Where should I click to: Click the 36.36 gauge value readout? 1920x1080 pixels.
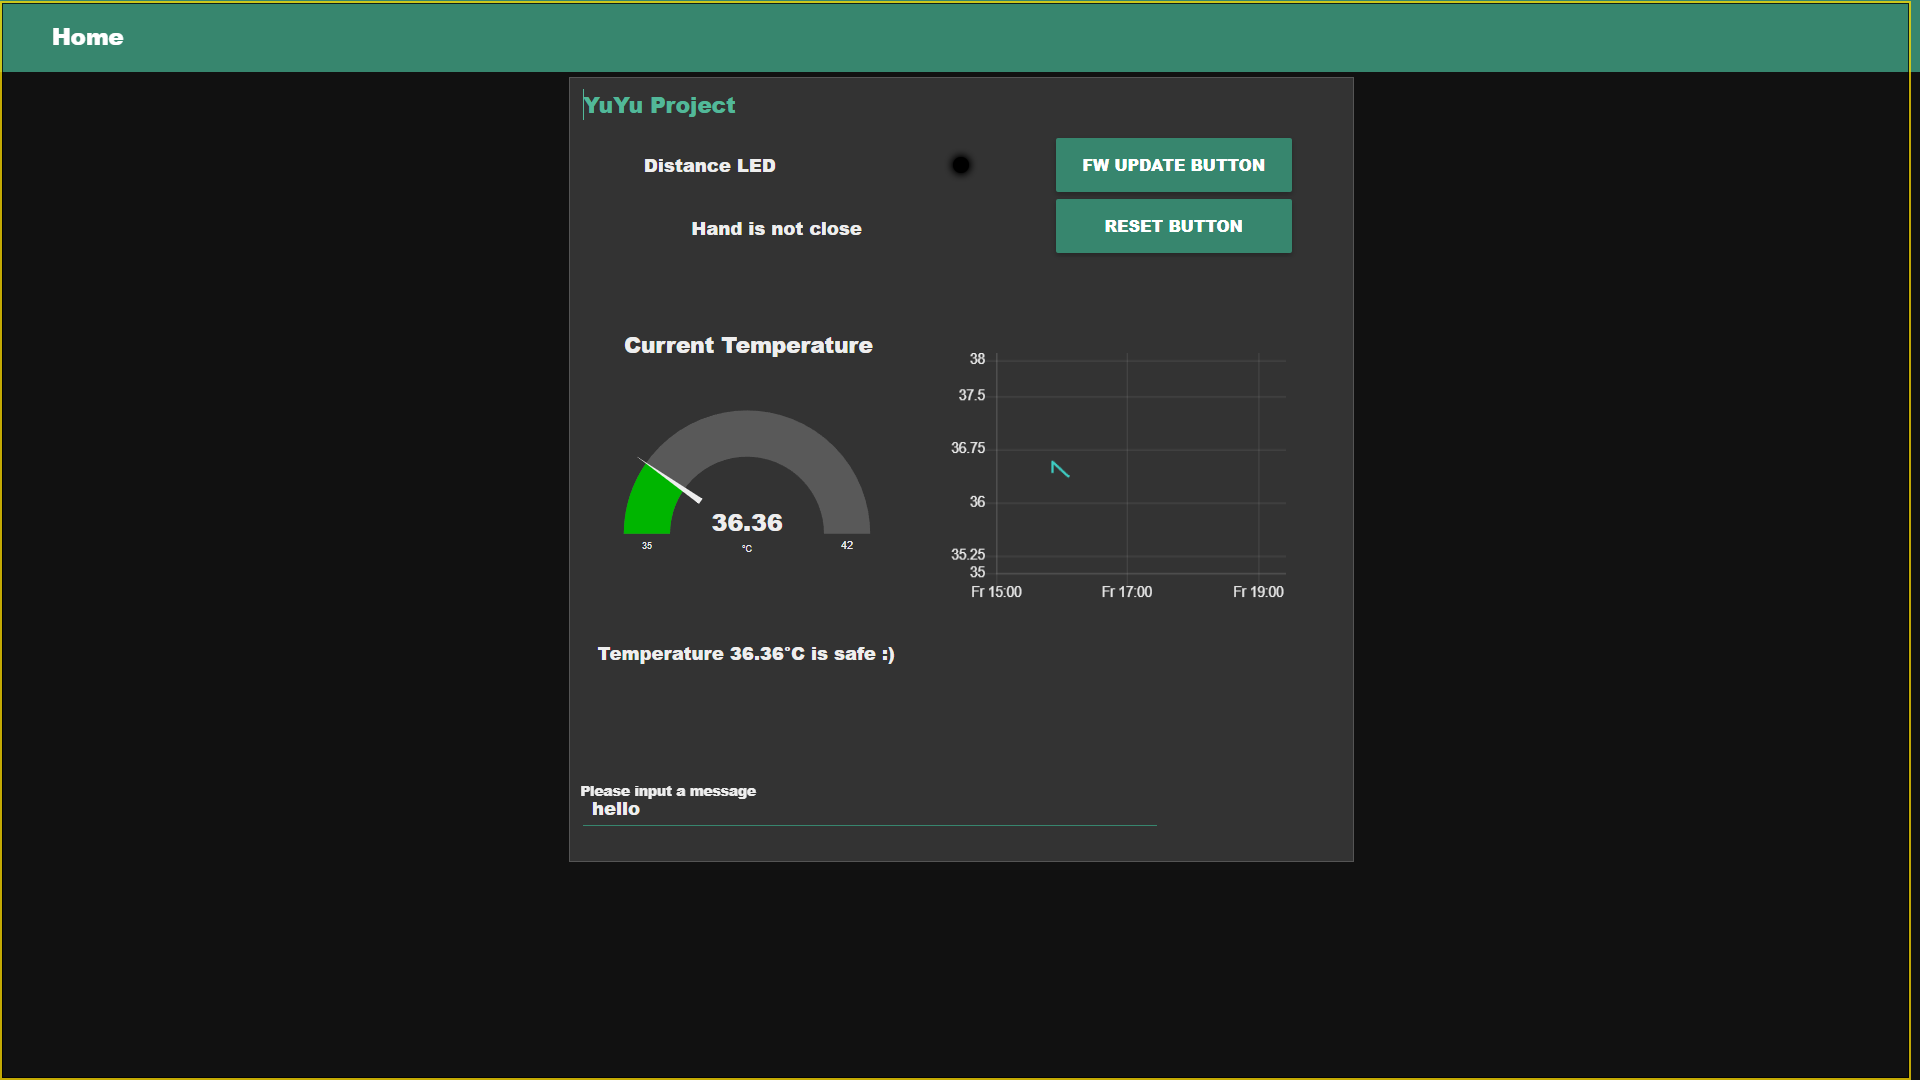[747, 523]
